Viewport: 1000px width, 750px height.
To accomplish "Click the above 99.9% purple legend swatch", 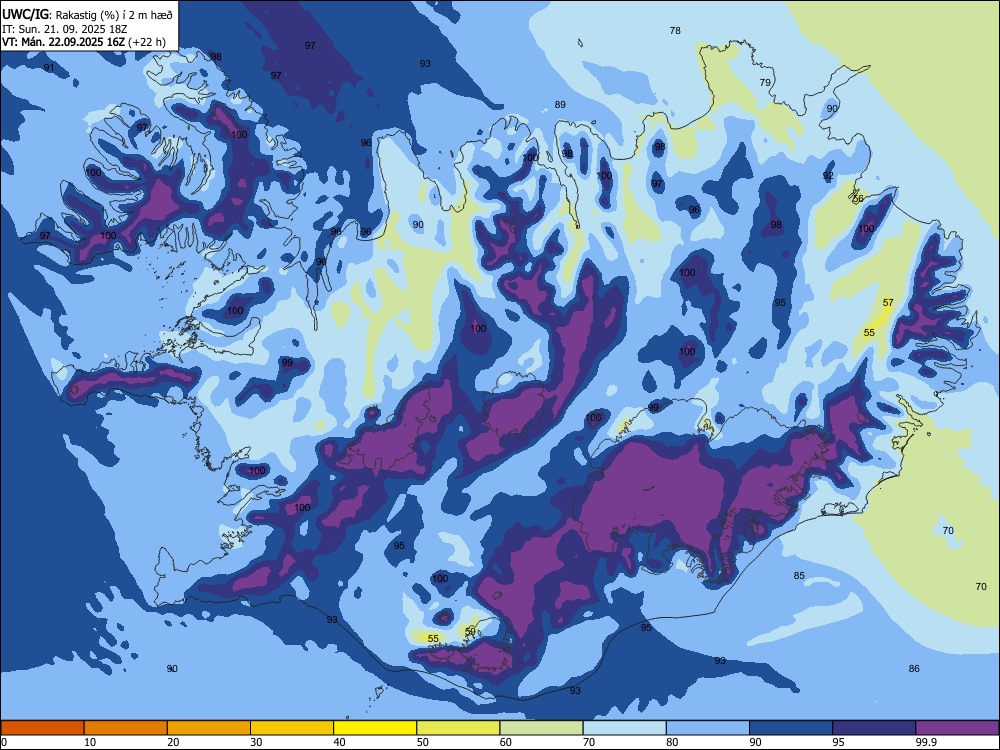I will (957, 728).
